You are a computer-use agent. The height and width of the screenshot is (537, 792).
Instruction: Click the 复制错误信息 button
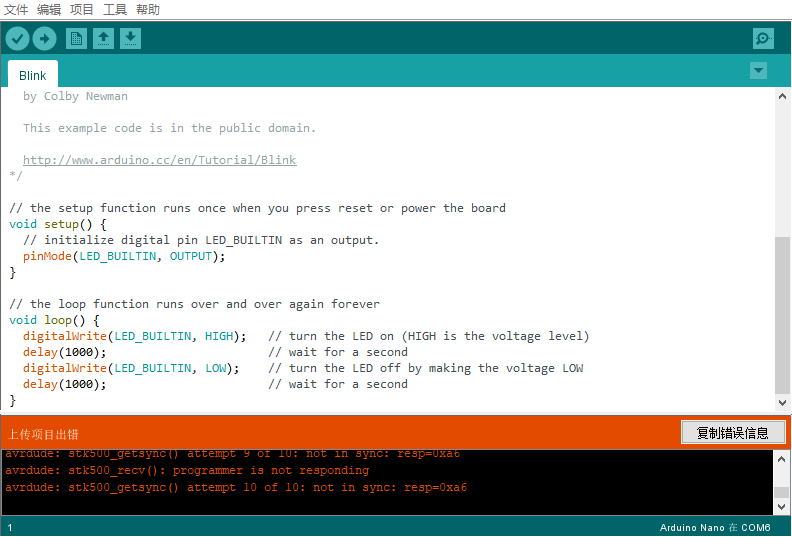point(733,433)
